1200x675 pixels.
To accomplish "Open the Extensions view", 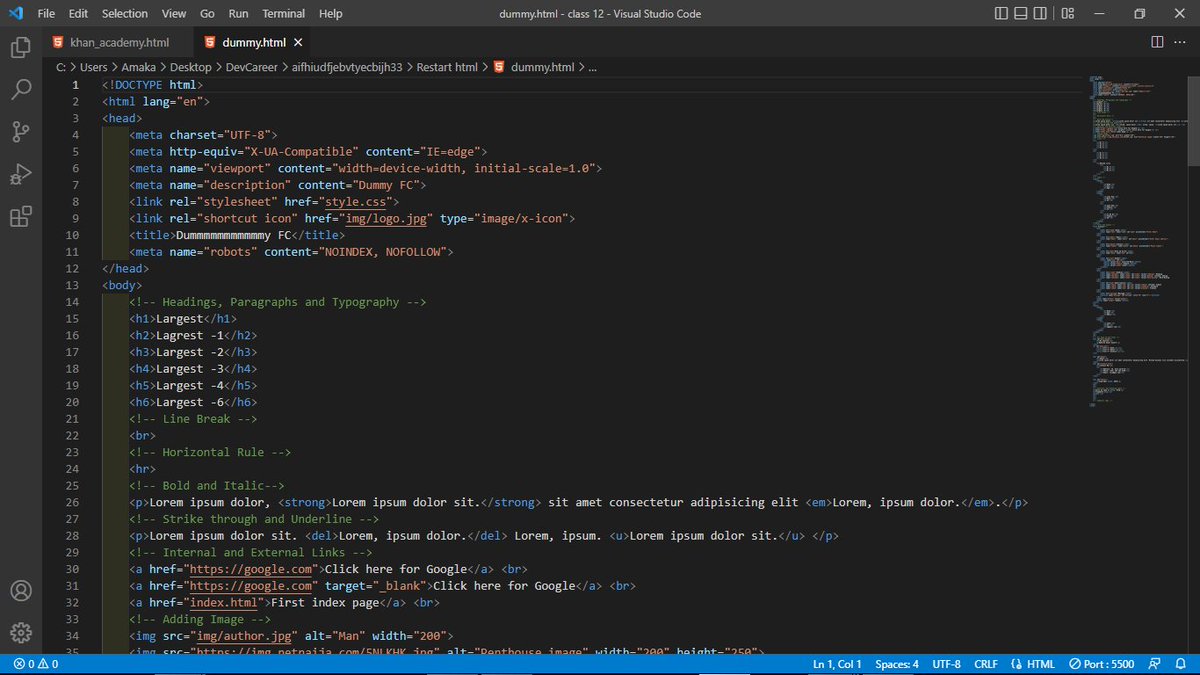I will click(21, 217).
